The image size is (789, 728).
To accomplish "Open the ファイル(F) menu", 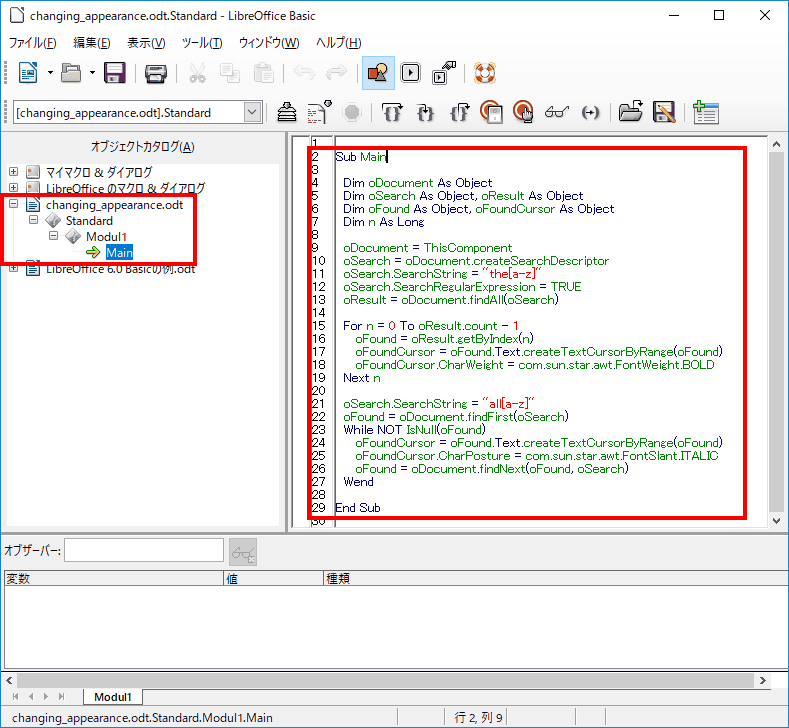I will (x=33, y=43).
